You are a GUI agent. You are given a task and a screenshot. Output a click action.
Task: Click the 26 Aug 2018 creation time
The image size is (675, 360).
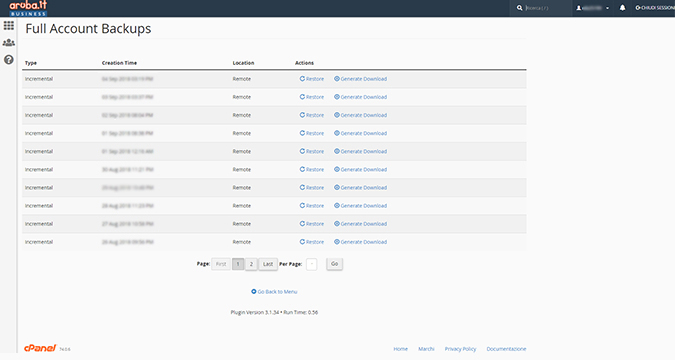point(127,242)
